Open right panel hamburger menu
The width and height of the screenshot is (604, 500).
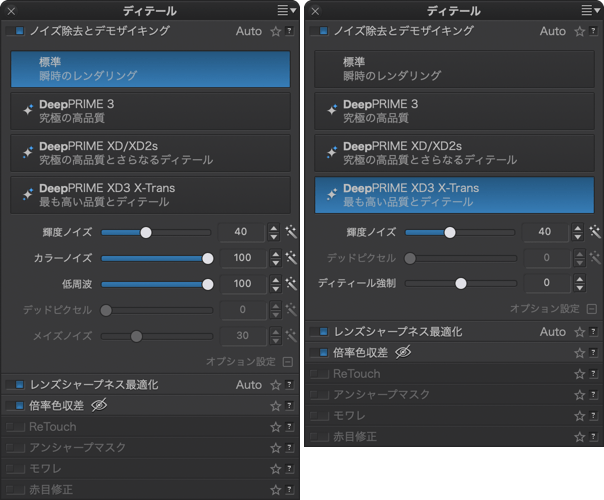pos(591,10)
